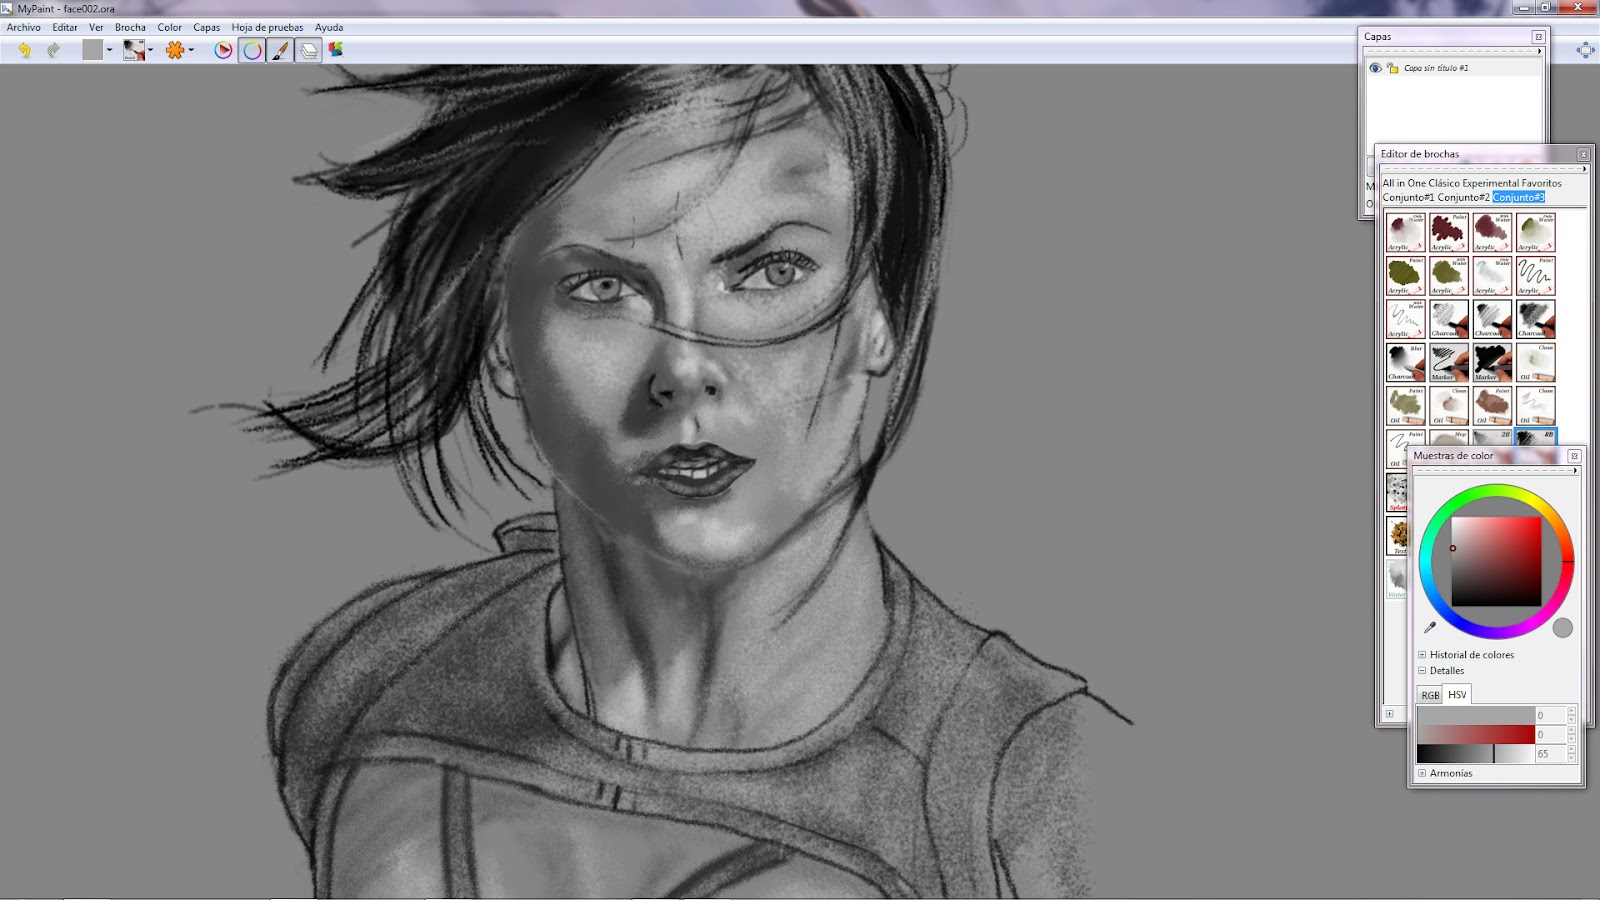Click the gray current color swatch in toolbar
The height and width of the screenshot is (900, 1600).
pos(93,50)
